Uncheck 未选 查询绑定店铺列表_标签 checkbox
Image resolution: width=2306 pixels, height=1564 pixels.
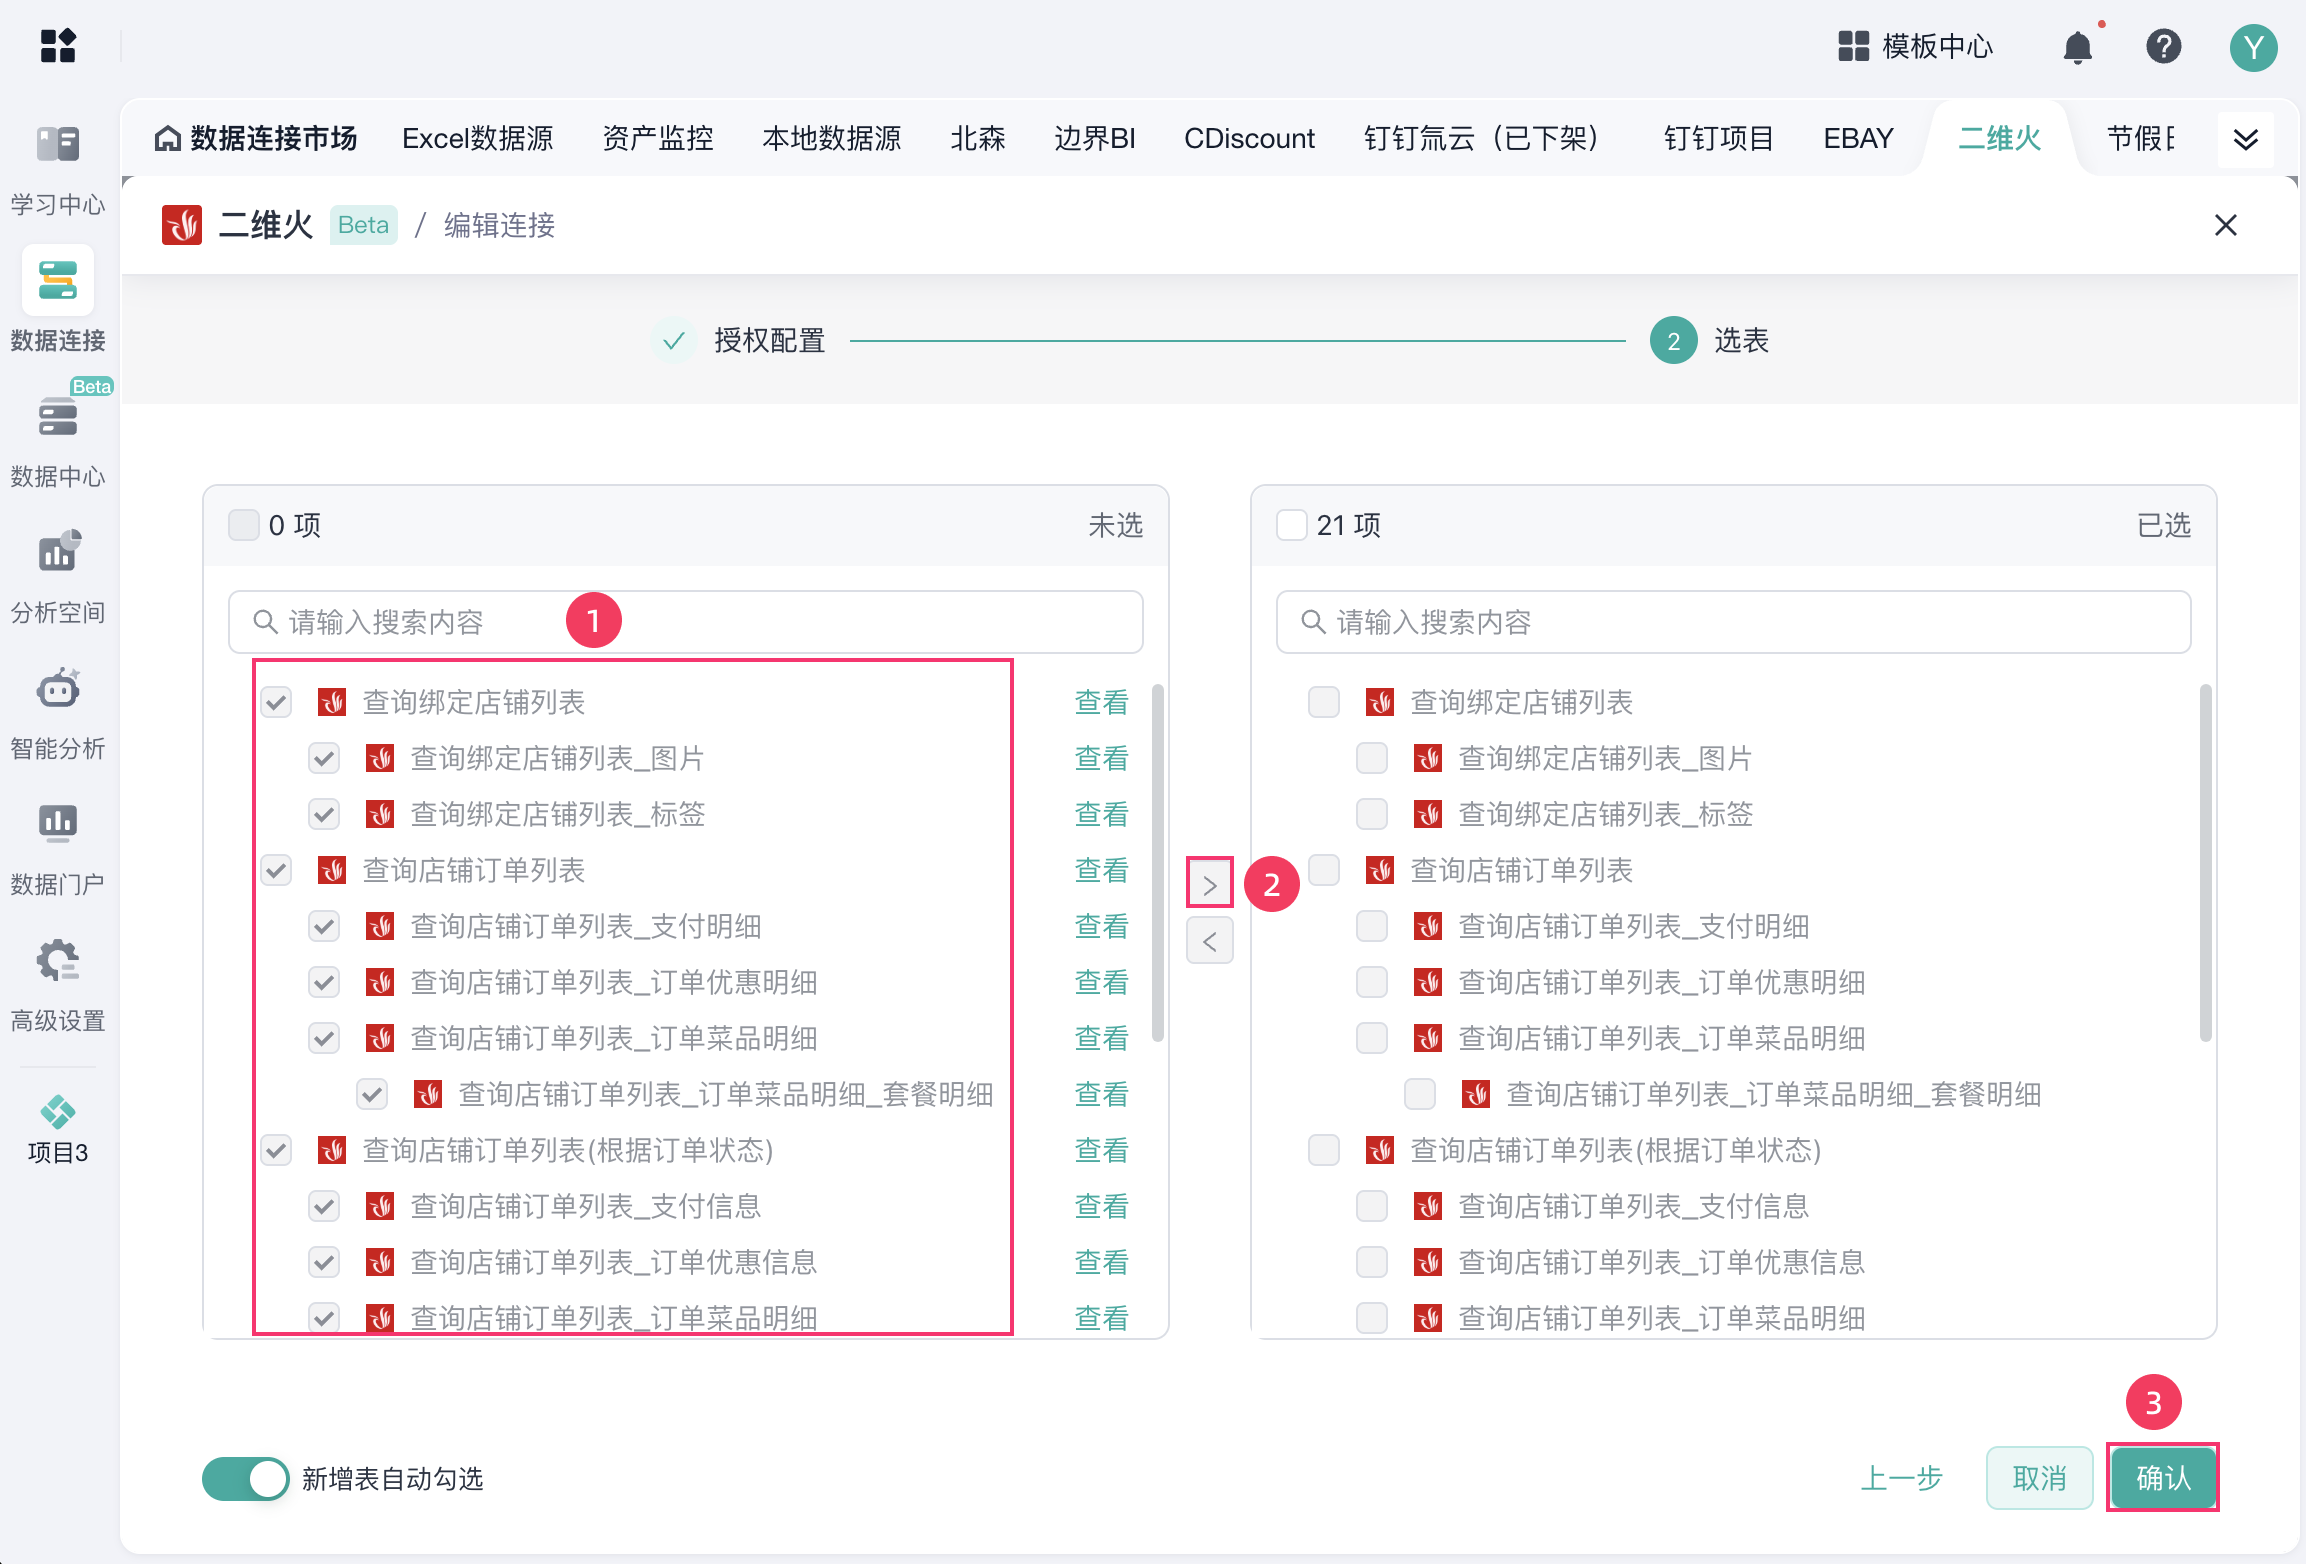point(324,814)
